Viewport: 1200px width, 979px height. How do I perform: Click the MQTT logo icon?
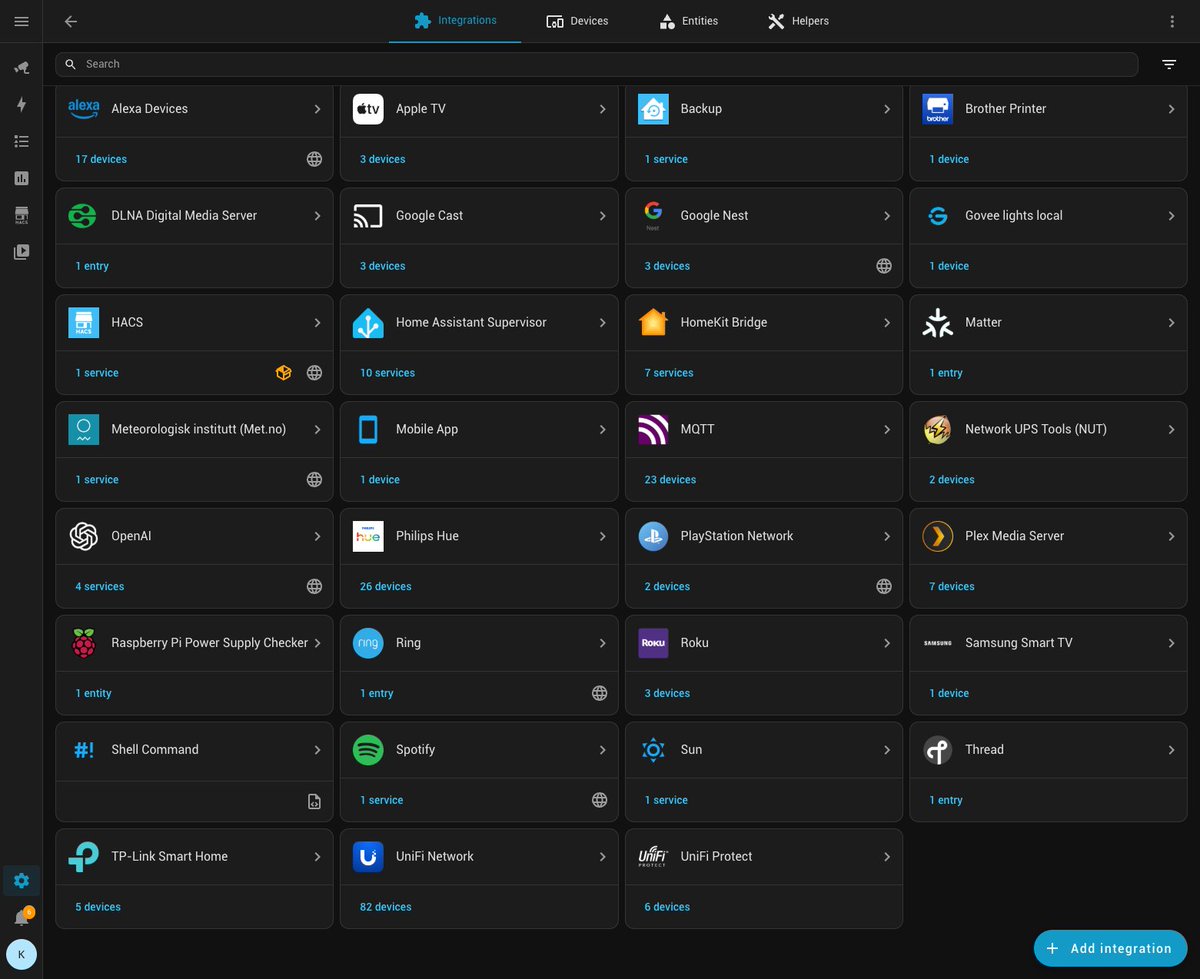coord(653,429)
